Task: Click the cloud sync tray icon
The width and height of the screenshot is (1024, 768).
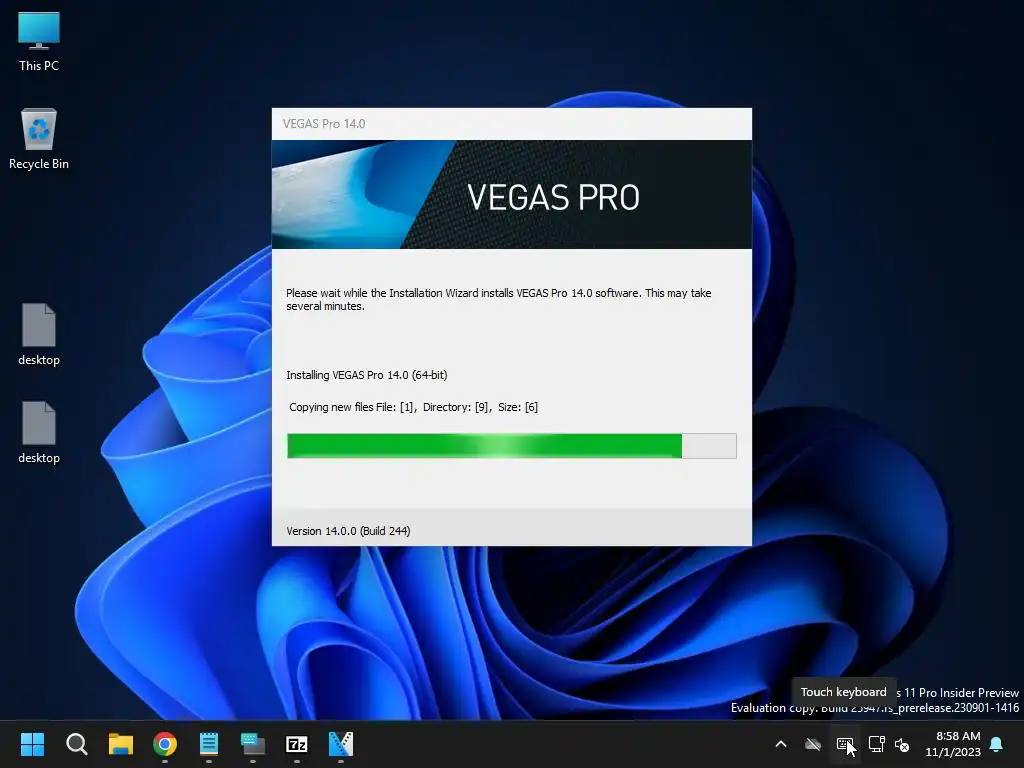Action: [812, 744]
